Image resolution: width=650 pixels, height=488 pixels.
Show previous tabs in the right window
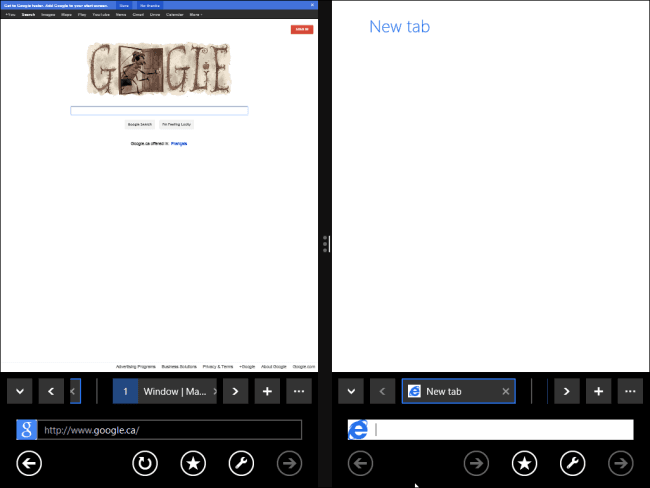[382, 391]
